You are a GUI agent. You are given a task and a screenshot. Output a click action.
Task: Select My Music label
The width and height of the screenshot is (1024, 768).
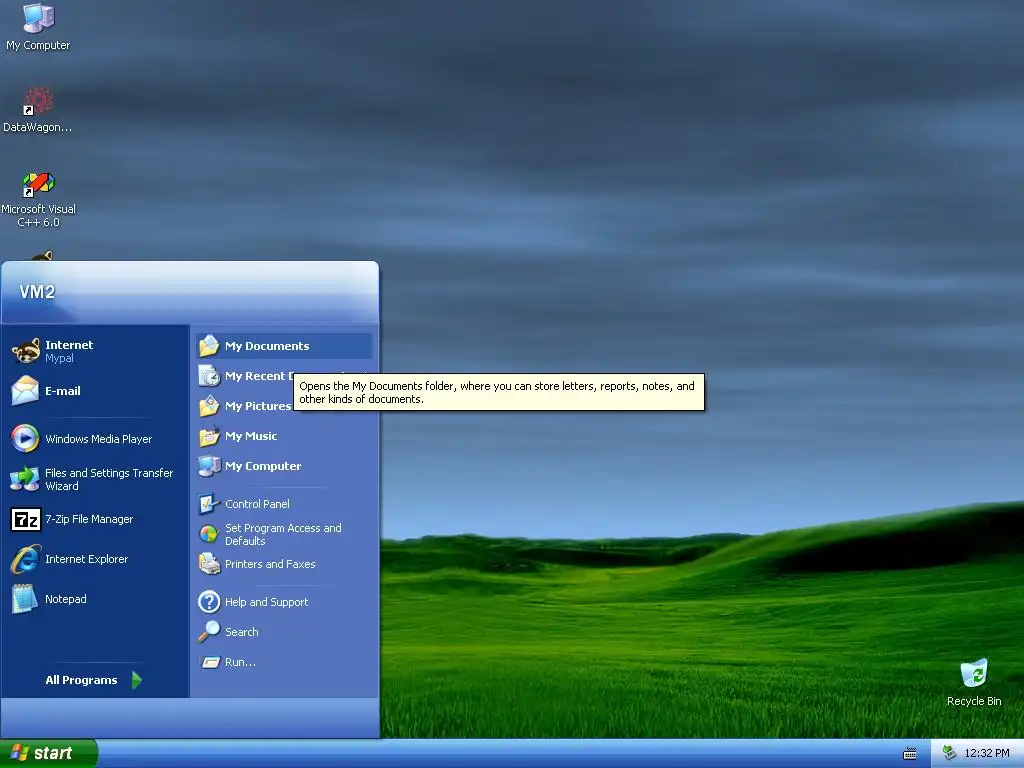pyautogui.click(x=251, y=436)
